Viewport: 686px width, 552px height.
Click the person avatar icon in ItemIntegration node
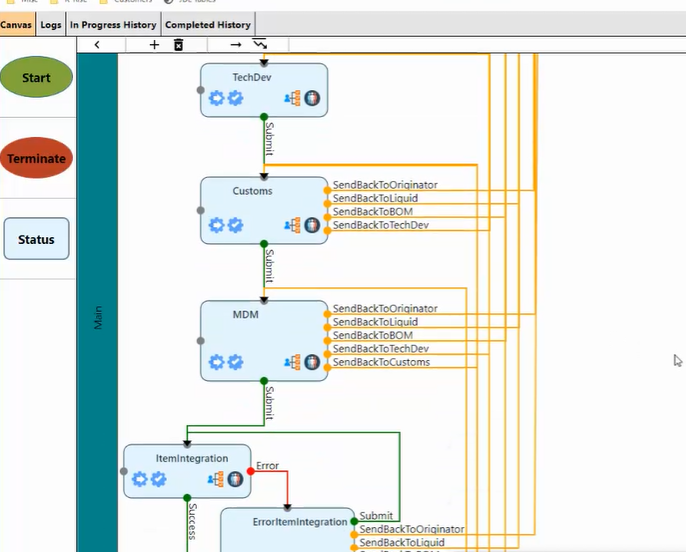click(235, 479)
